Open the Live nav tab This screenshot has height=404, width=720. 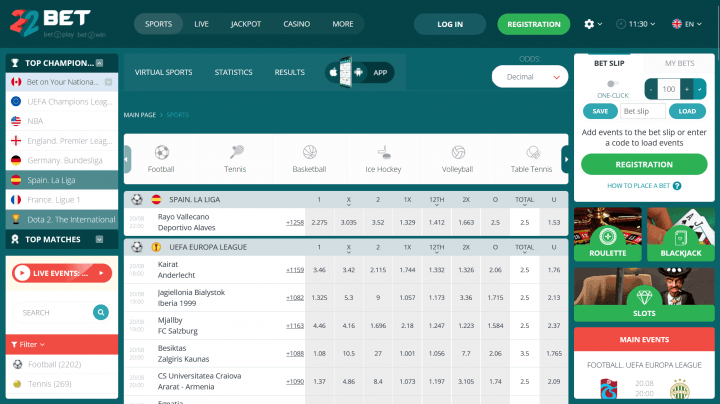pos(201,24)
